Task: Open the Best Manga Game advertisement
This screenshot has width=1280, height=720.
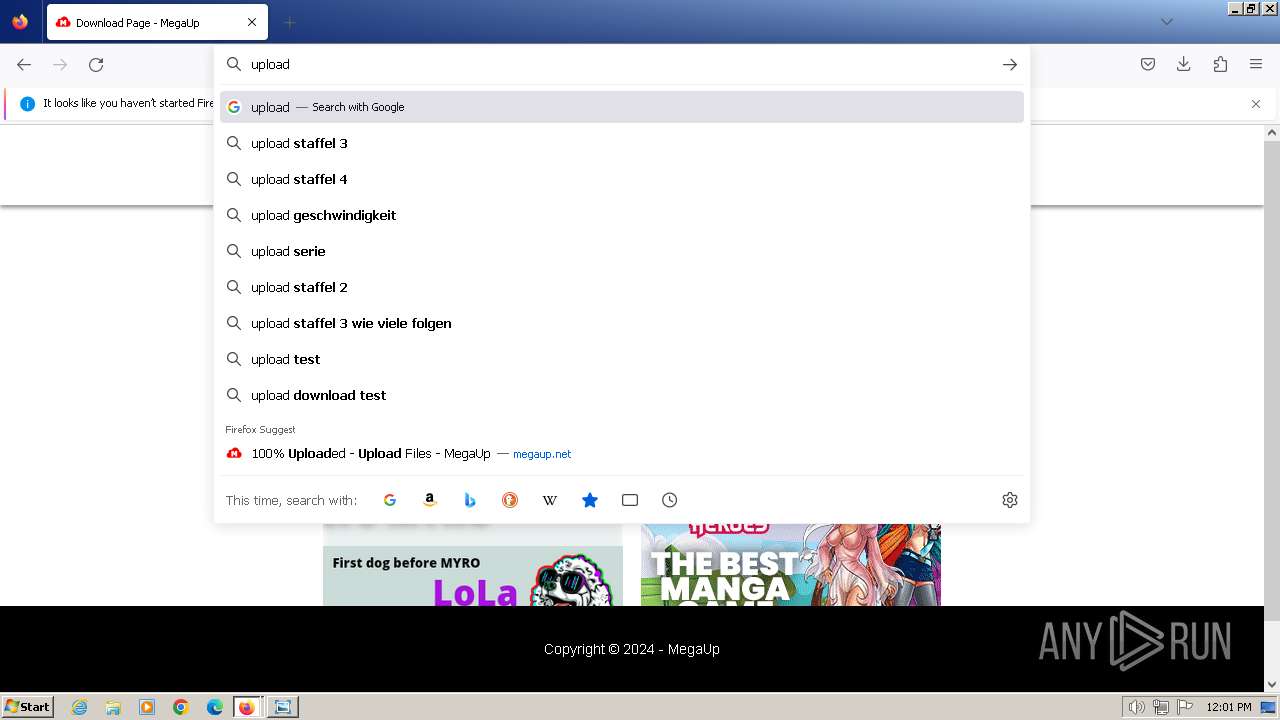Action: click(791, 564)
